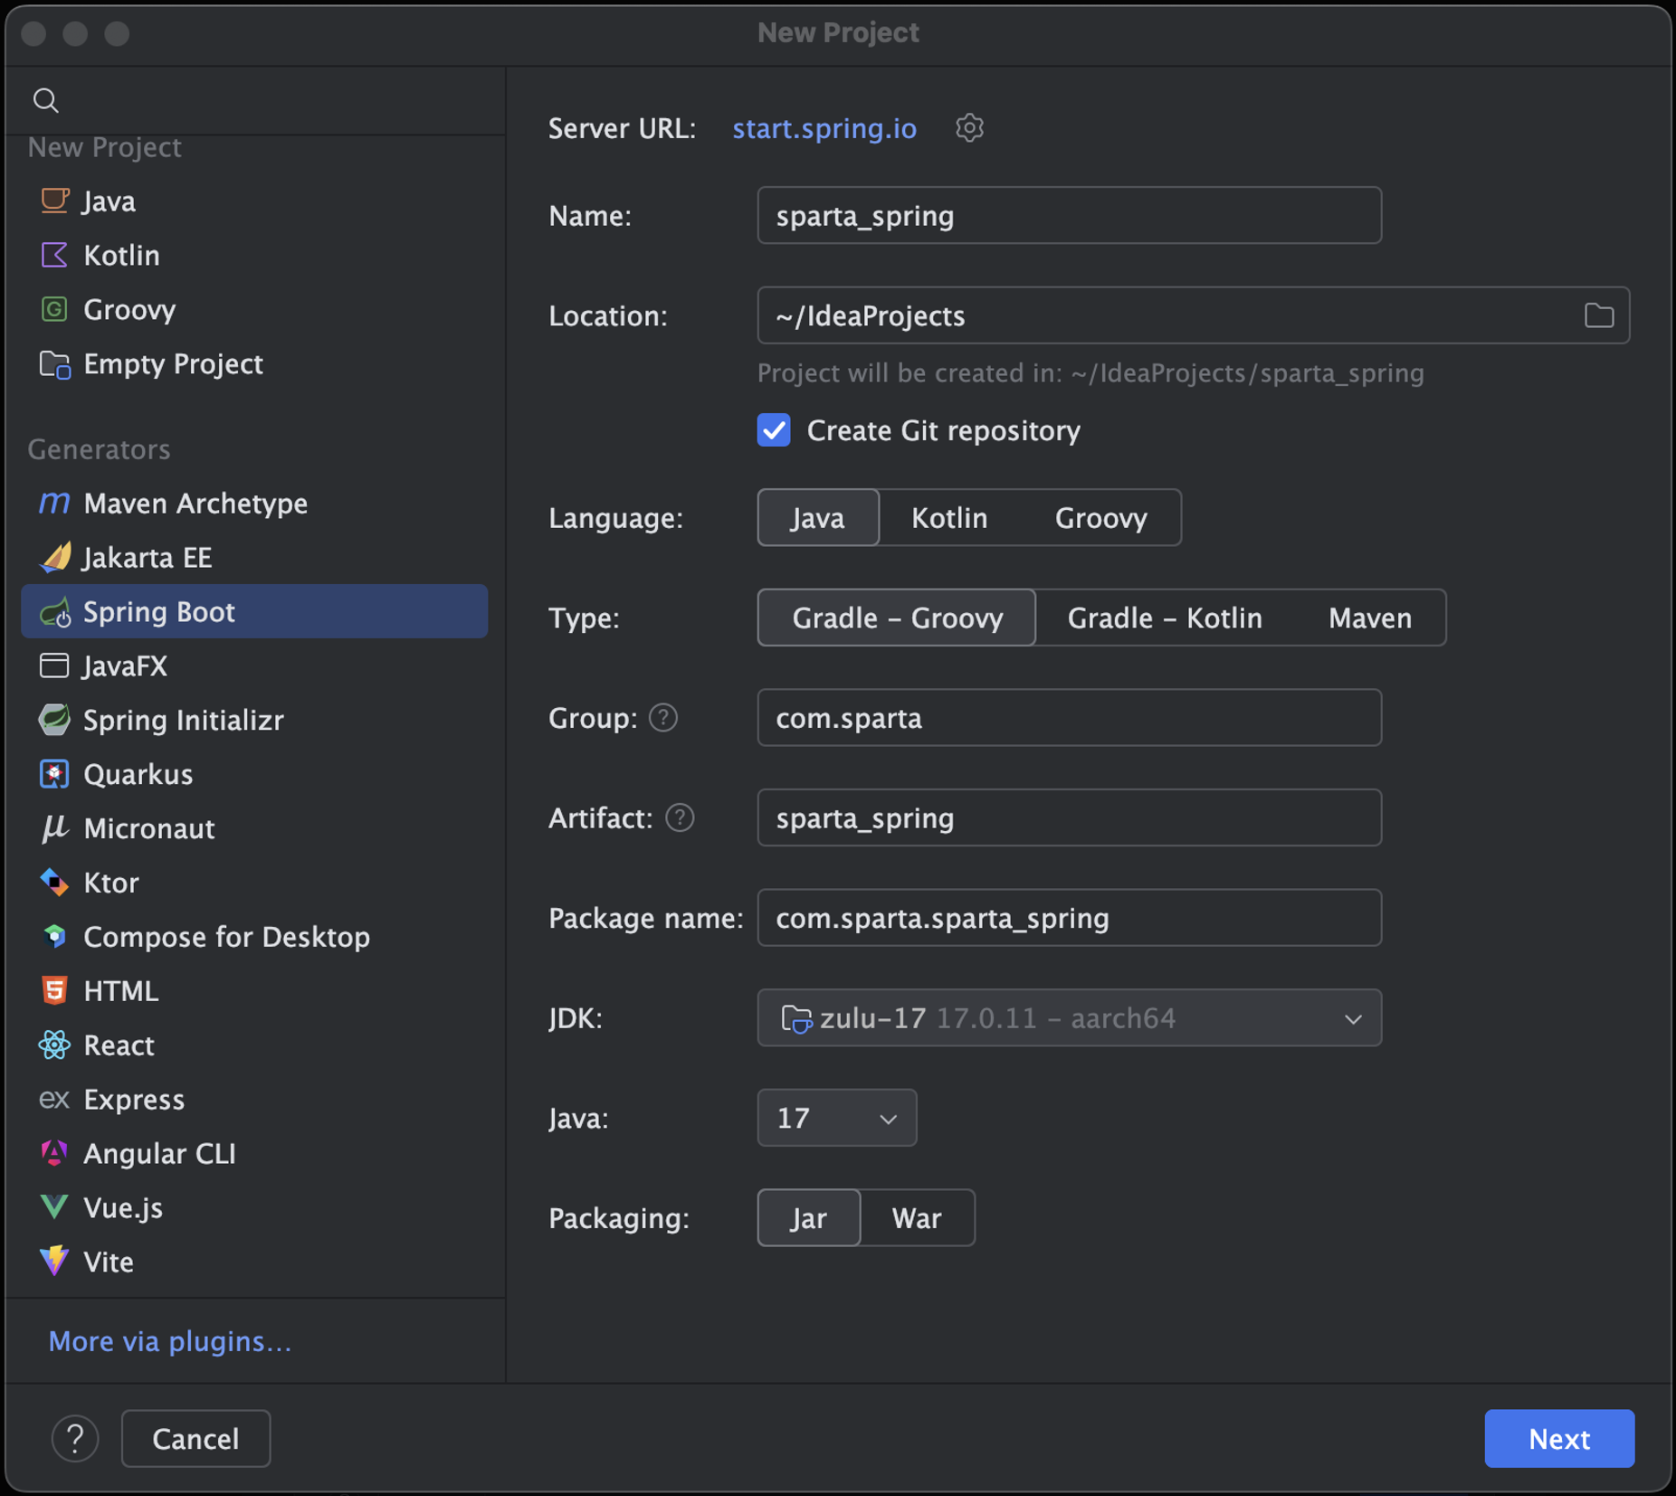The height and width of the screenshot is (1496, 1676).
Task: Click the Cancel button
Action: [196, 1439]
